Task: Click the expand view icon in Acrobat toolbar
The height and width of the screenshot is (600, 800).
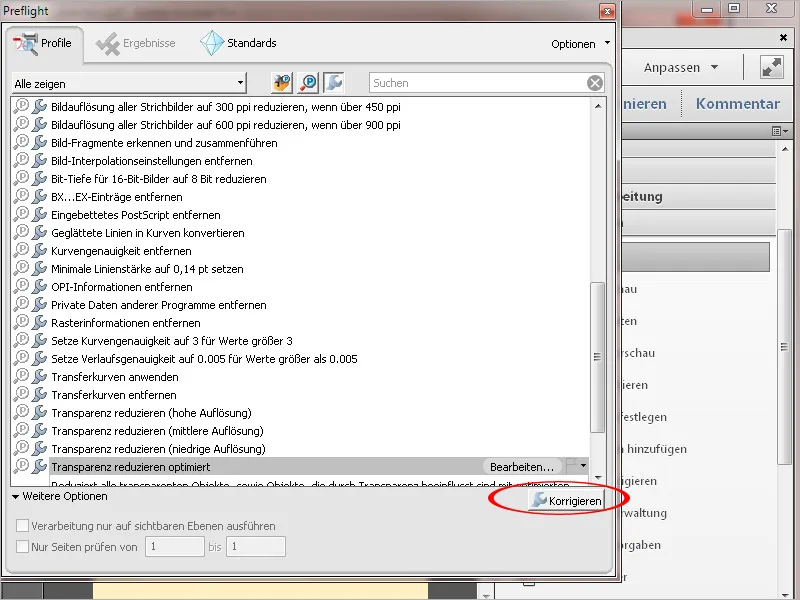Action: (x=771, y=67)
